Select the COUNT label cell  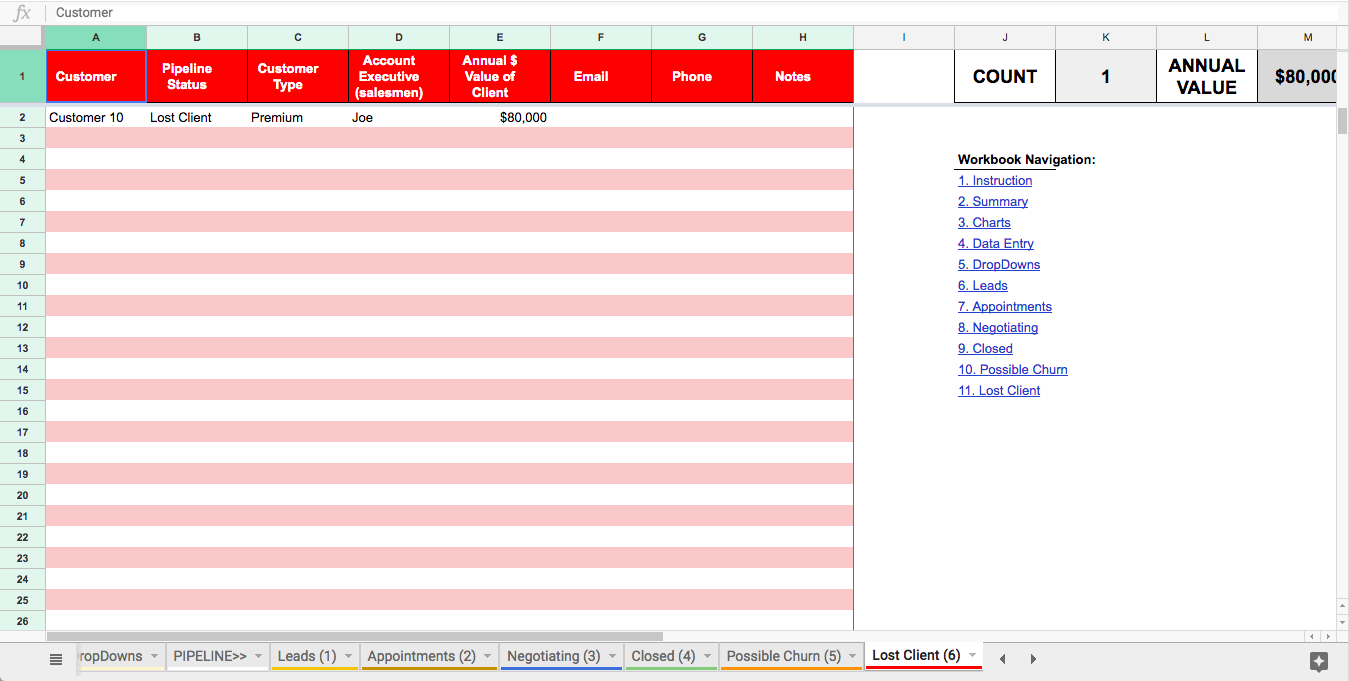click(x=1005, y=76)
